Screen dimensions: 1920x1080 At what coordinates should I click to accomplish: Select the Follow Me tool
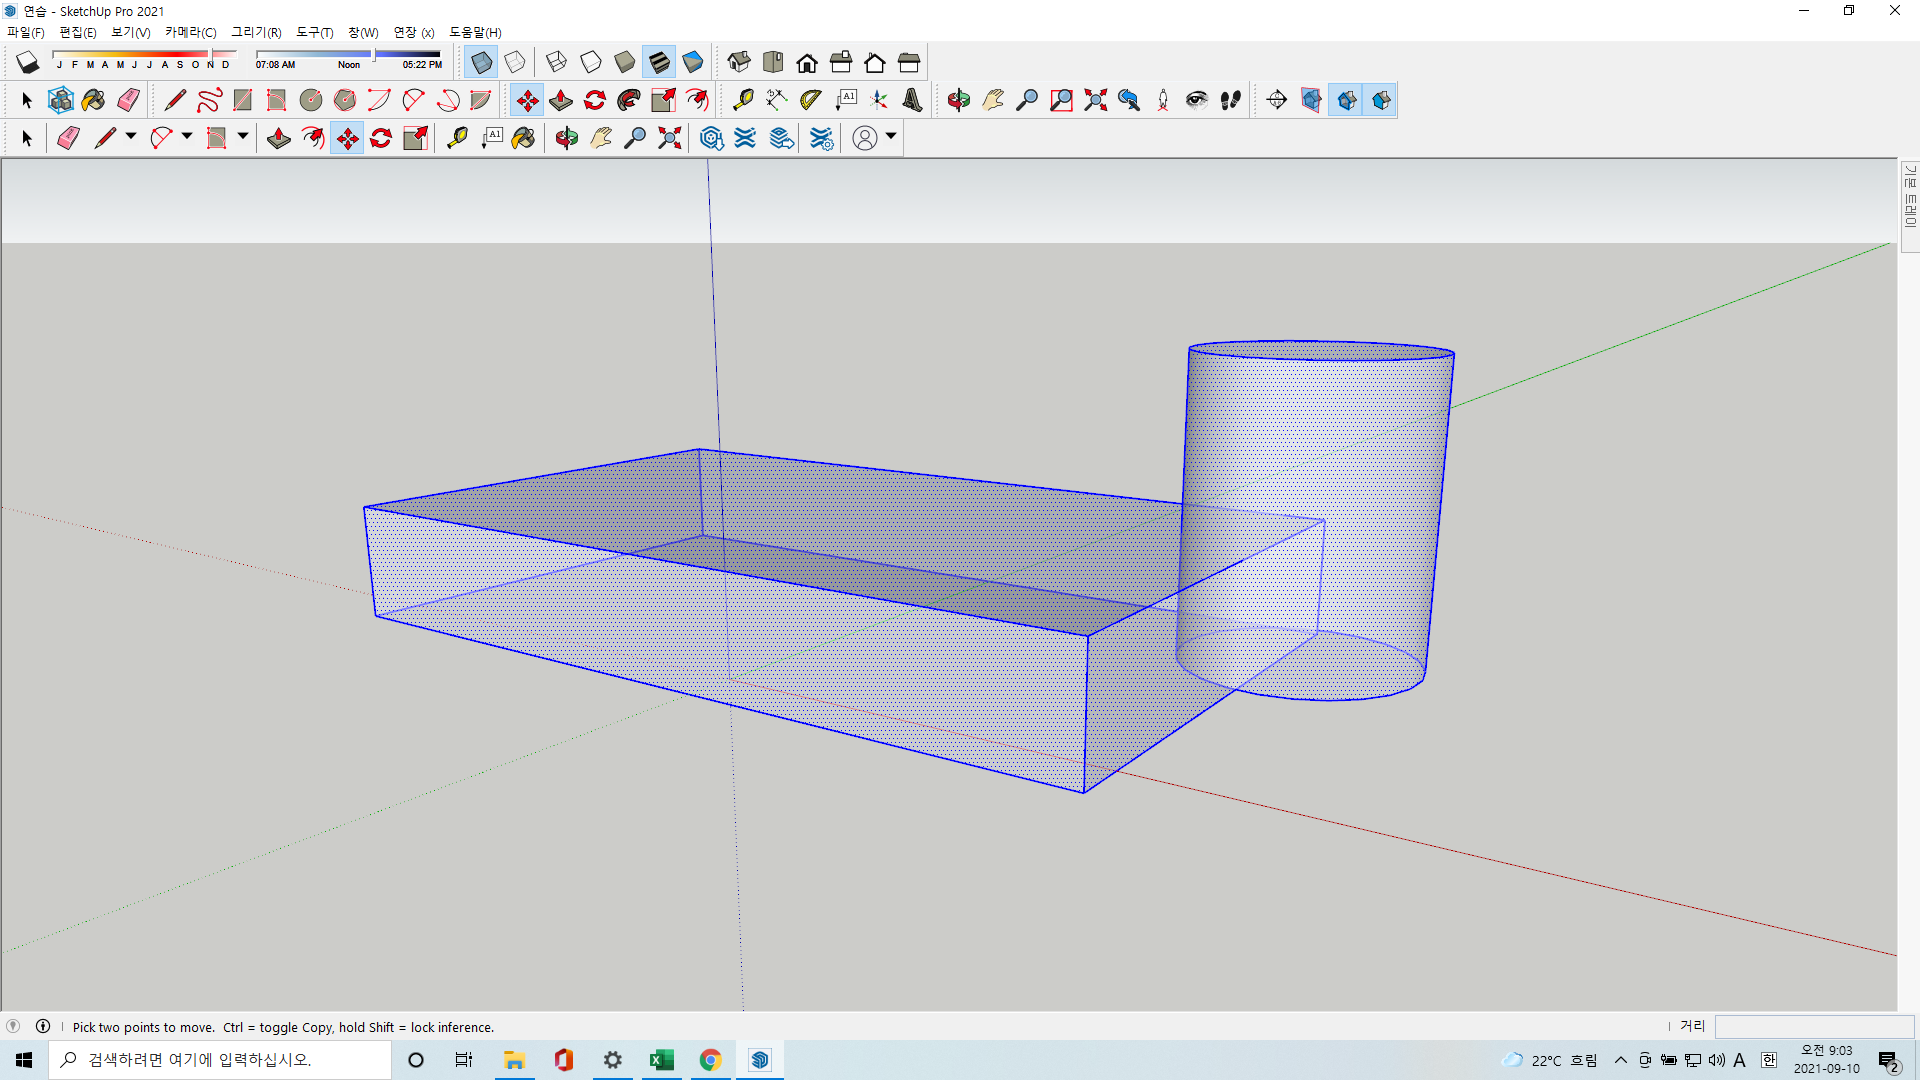point(629,100)
